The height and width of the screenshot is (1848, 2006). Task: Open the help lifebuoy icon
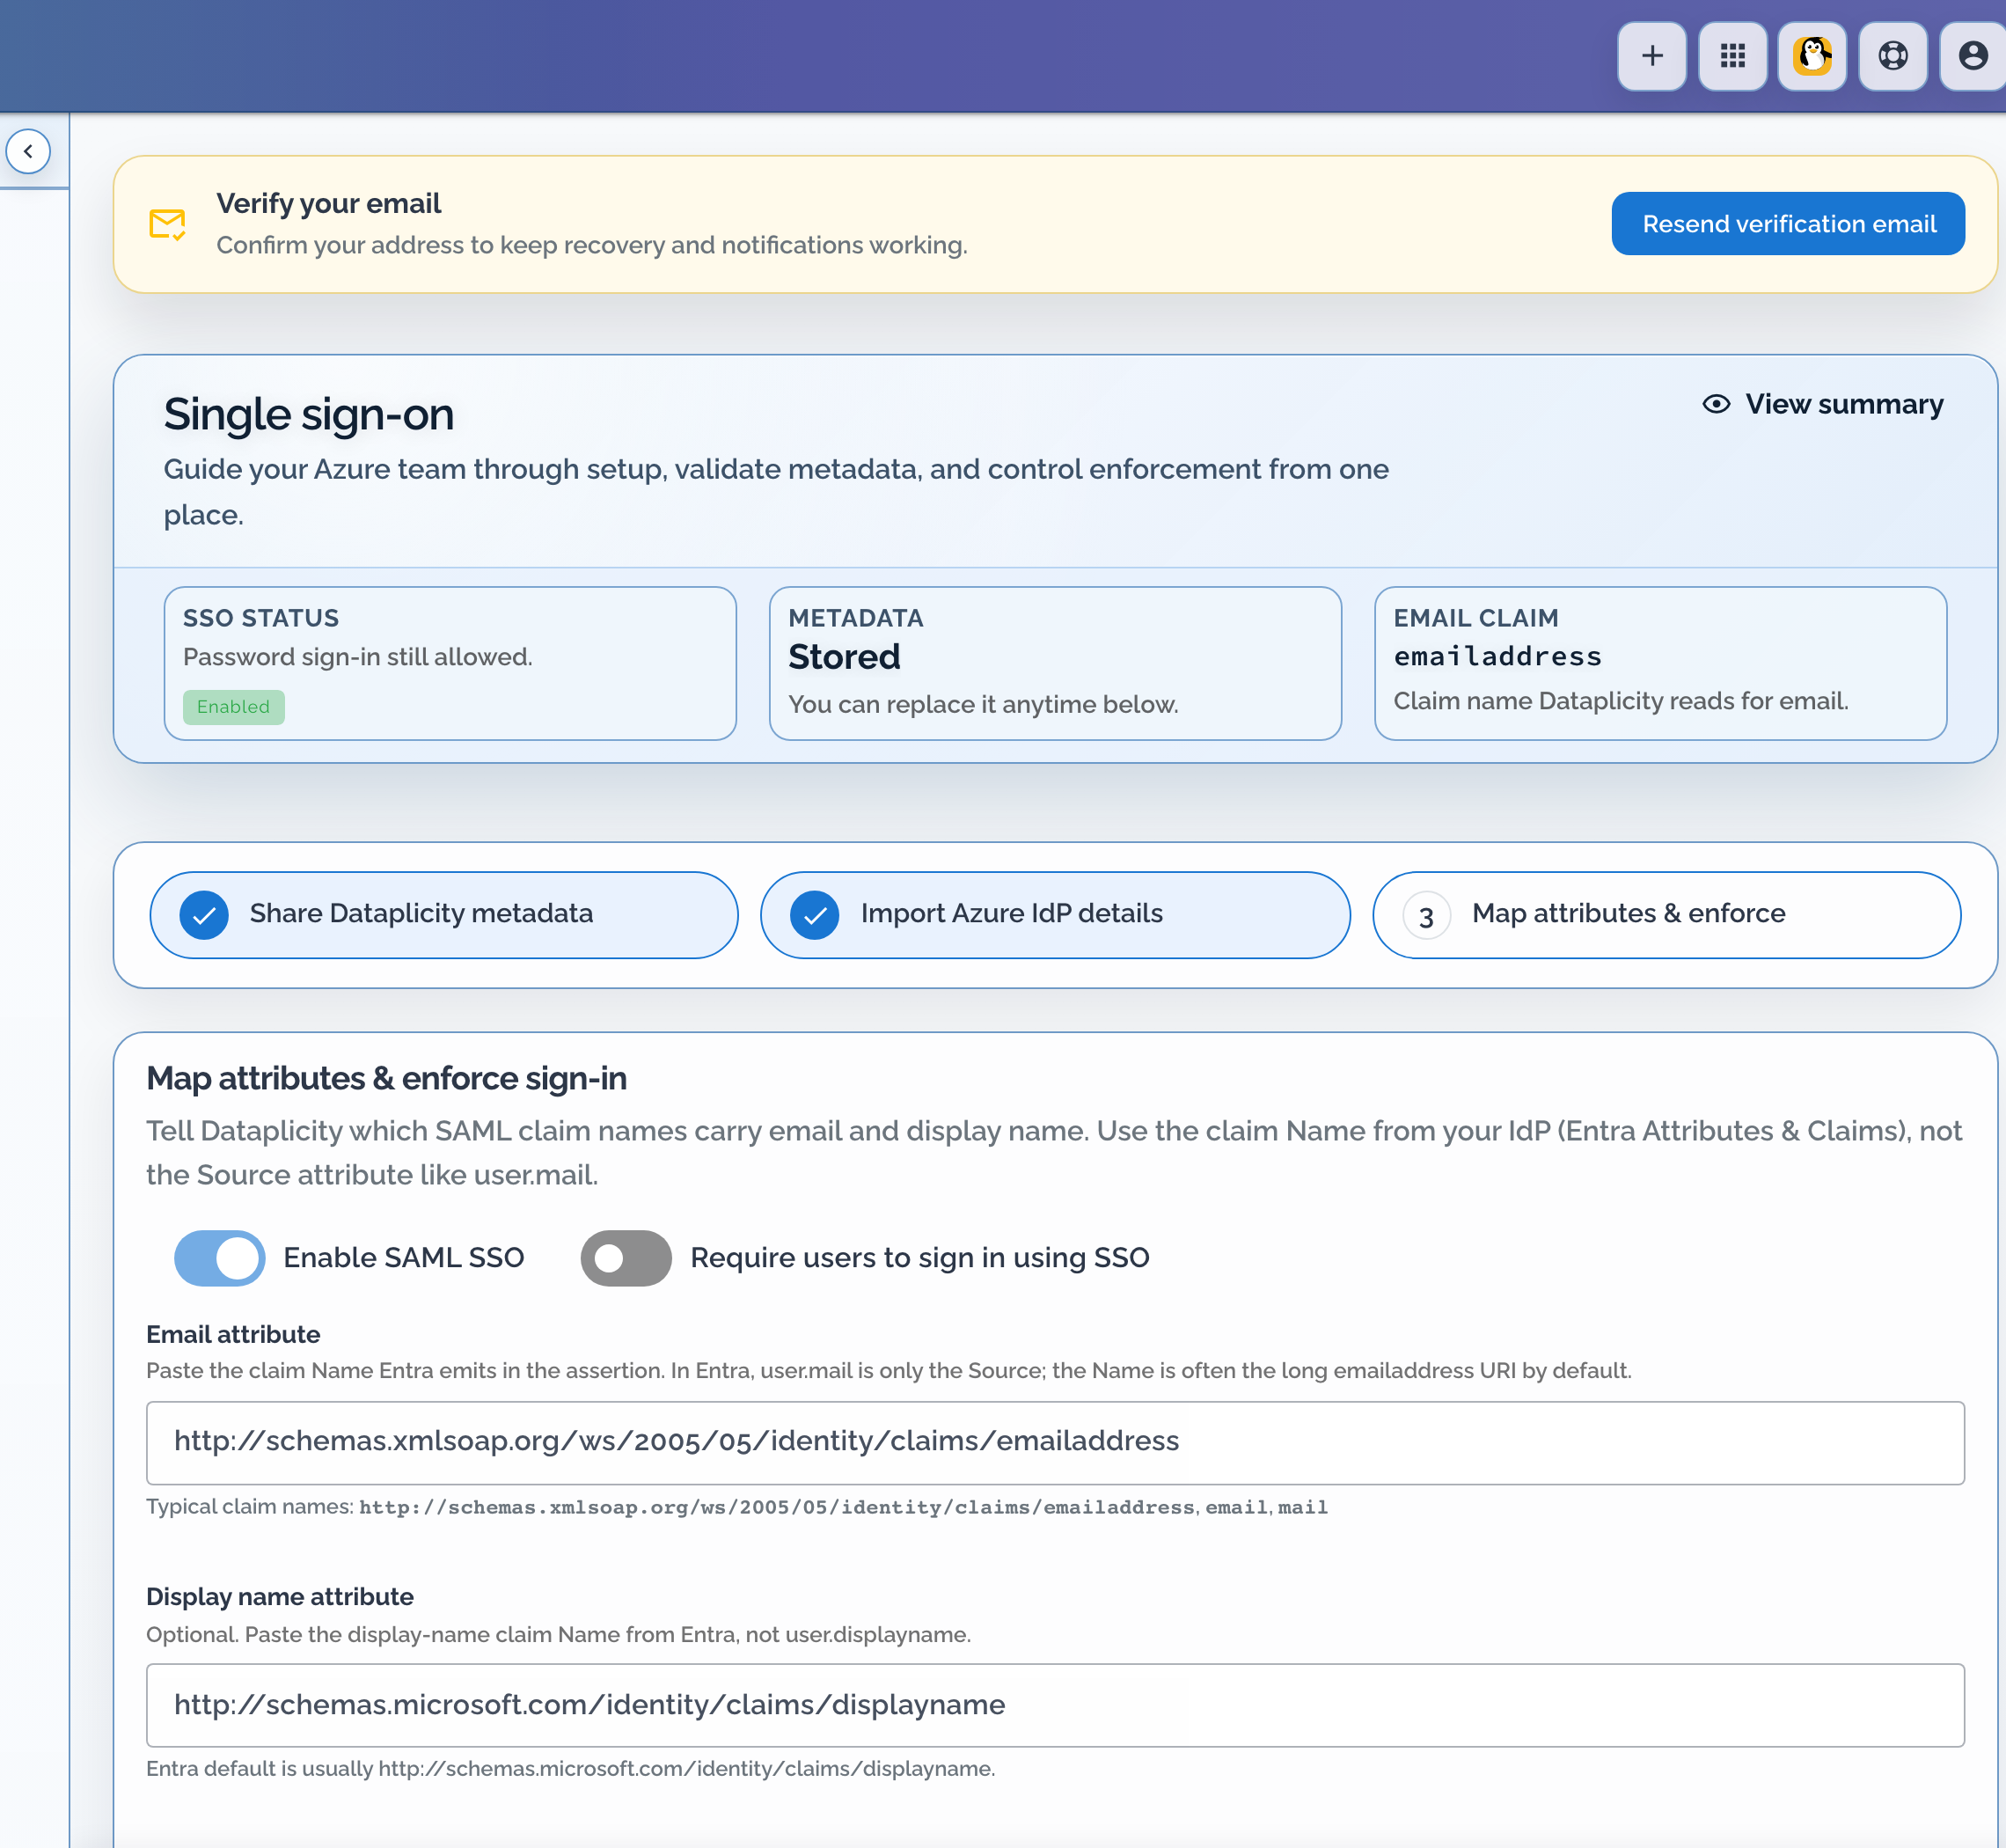click(x=1893, y=56)
